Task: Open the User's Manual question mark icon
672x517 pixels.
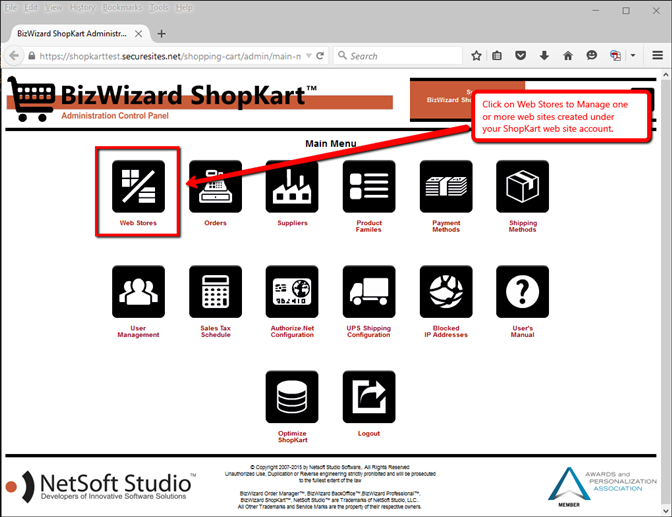Action: pyautogui.click(x=522, y=292)
